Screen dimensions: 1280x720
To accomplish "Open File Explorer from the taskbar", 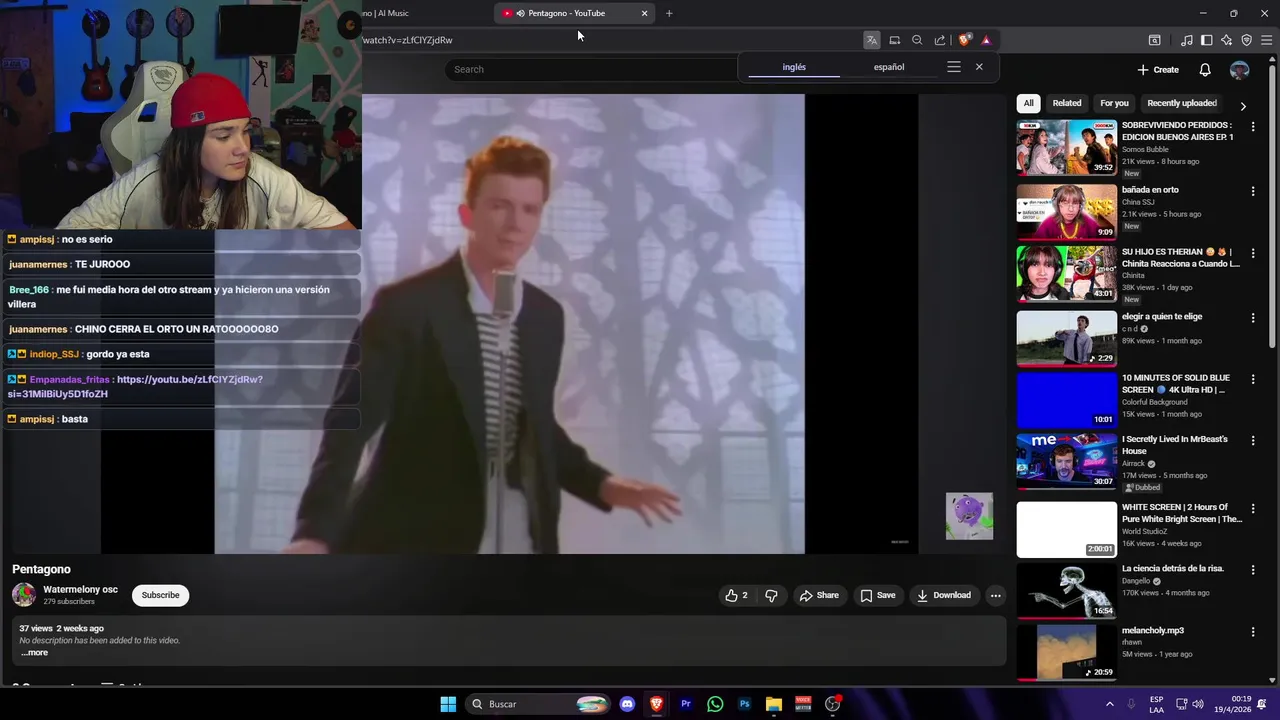I will [774, 704].
